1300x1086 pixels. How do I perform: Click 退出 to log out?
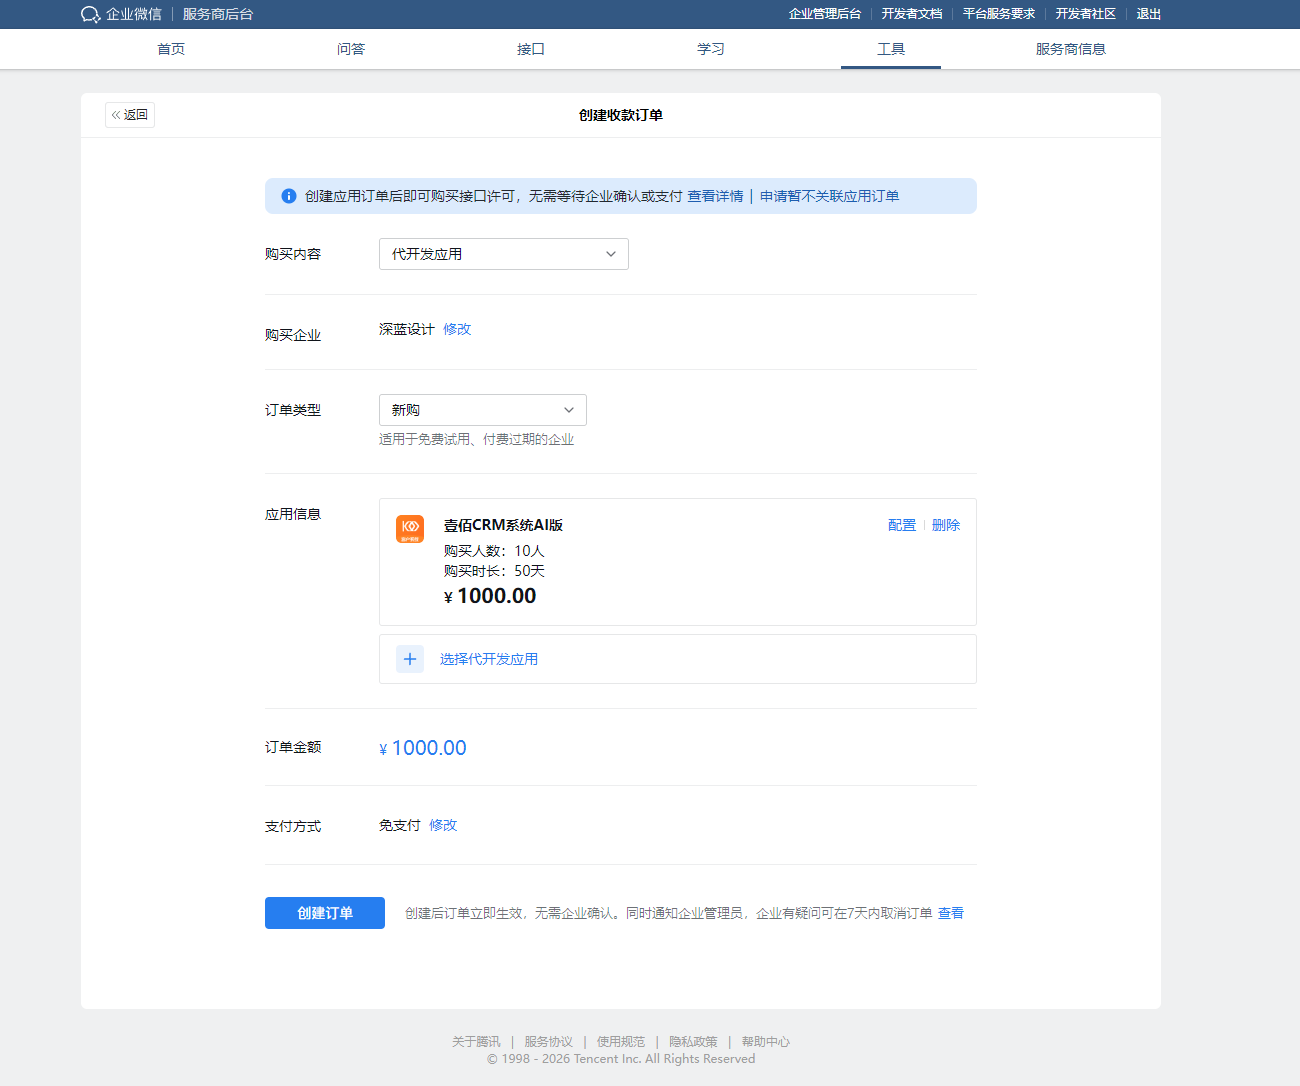click(x=1148, y=14)
